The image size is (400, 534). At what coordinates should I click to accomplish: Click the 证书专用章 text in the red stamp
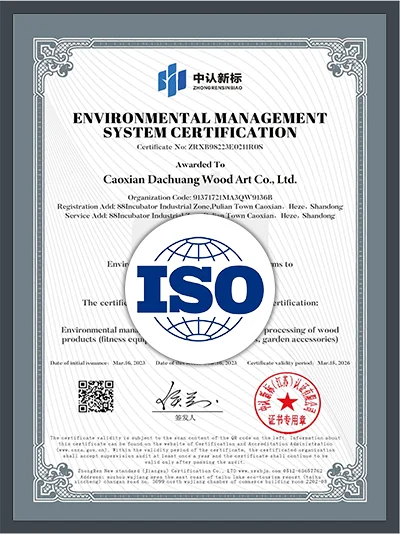(288, 420)
